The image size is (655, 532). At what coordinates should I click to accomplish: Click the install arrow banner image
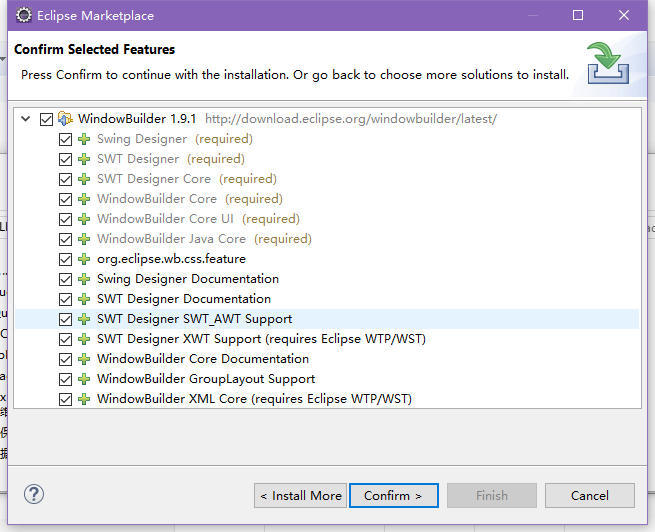(x=608, y=63)
